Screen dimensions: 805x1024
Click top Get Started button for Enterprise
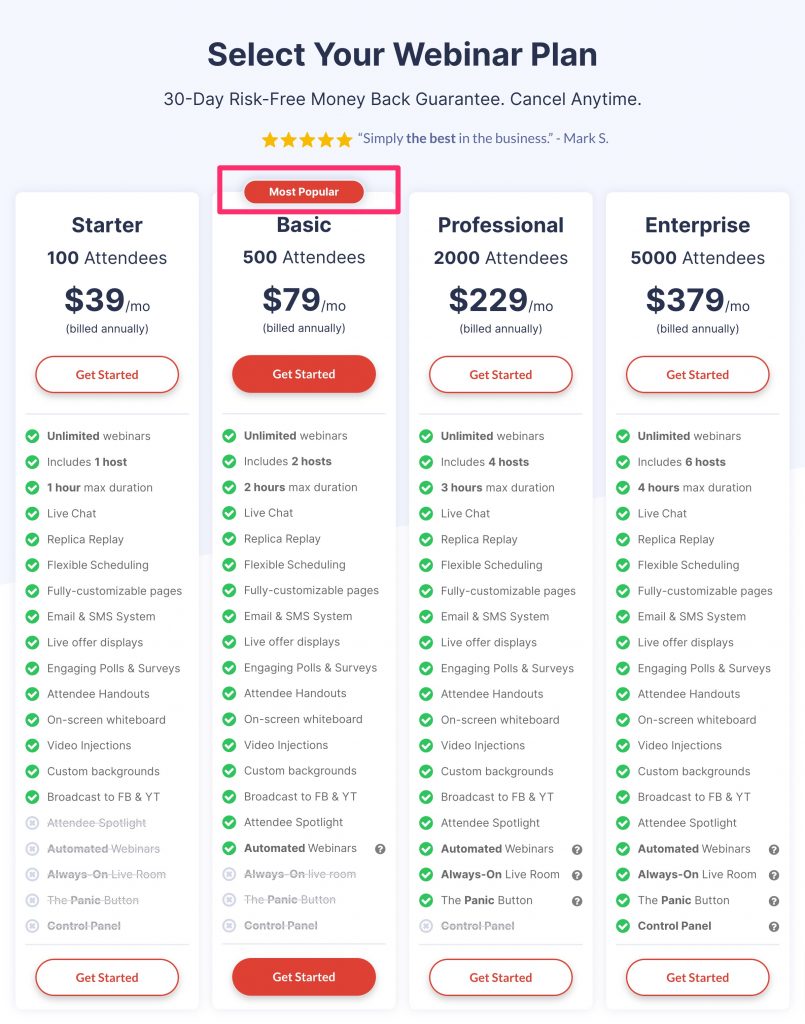697,375
